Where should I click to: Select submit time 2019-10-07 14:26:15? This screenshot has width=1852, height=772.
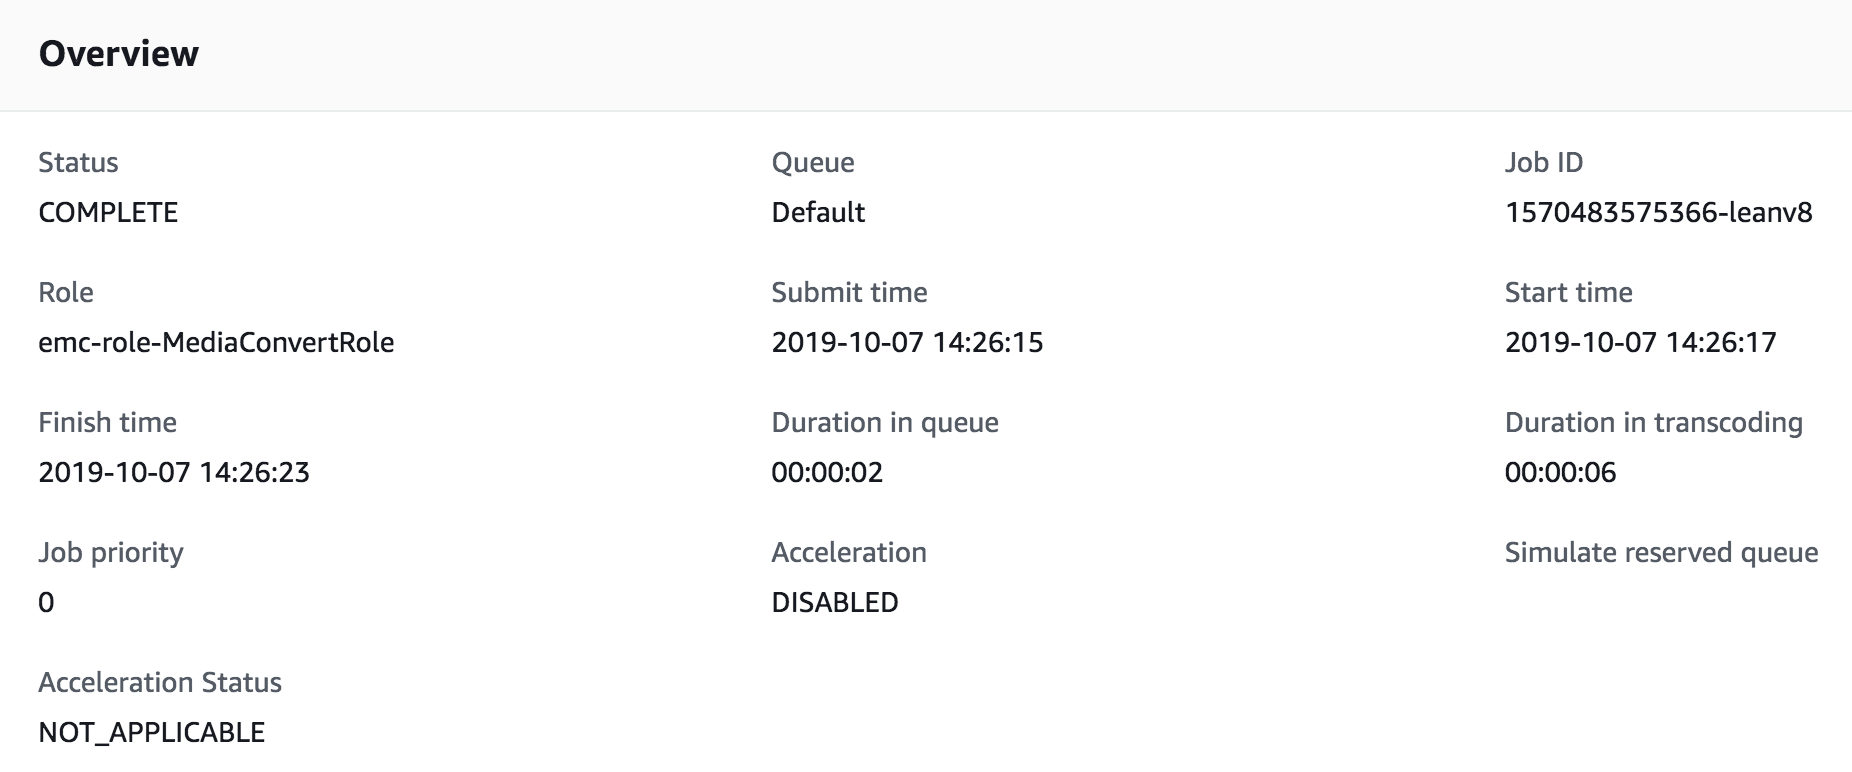point(907,342)
